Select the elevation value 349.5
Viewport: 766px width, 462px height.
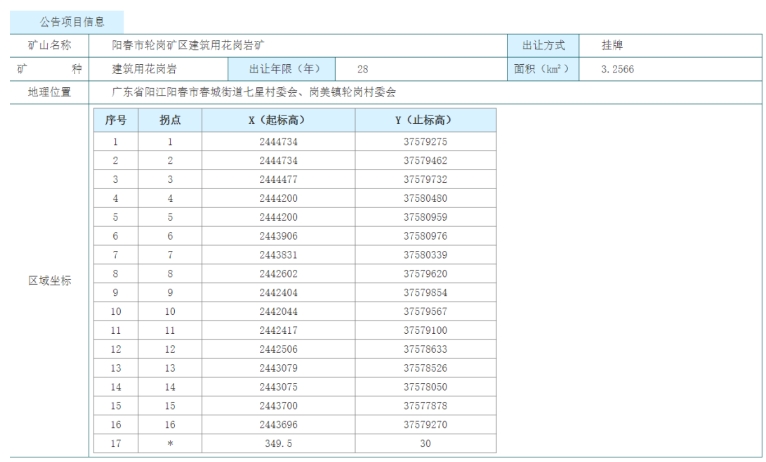[278, 443]
